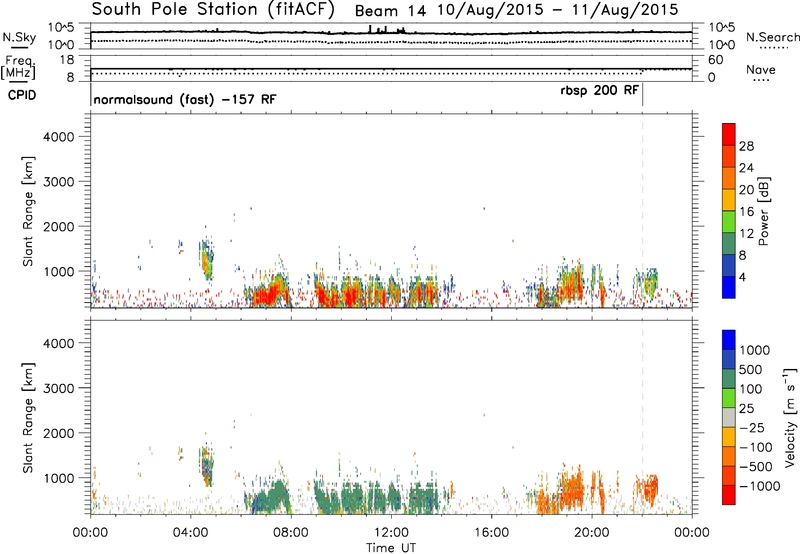The width and height of the screenshot is (800, 554).
Task: Click the light green 12-16 dB Power segment
Action: 729,222
